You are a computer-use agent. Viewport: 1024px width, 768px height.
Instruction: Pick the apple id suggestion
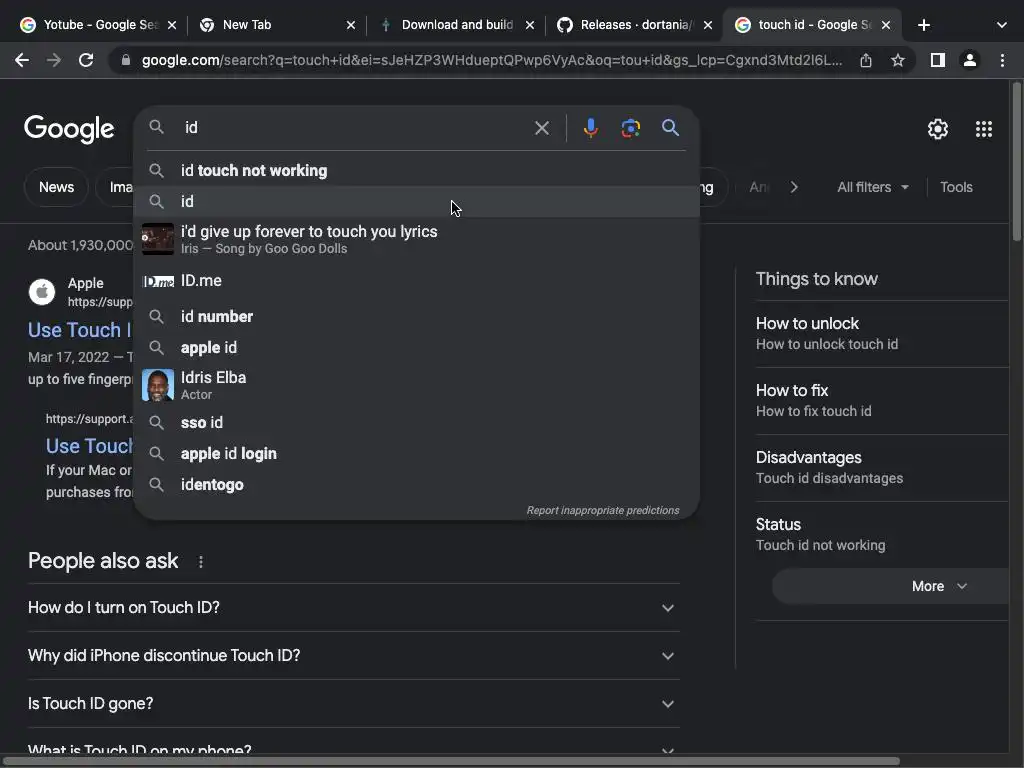[x=417, y=347]
